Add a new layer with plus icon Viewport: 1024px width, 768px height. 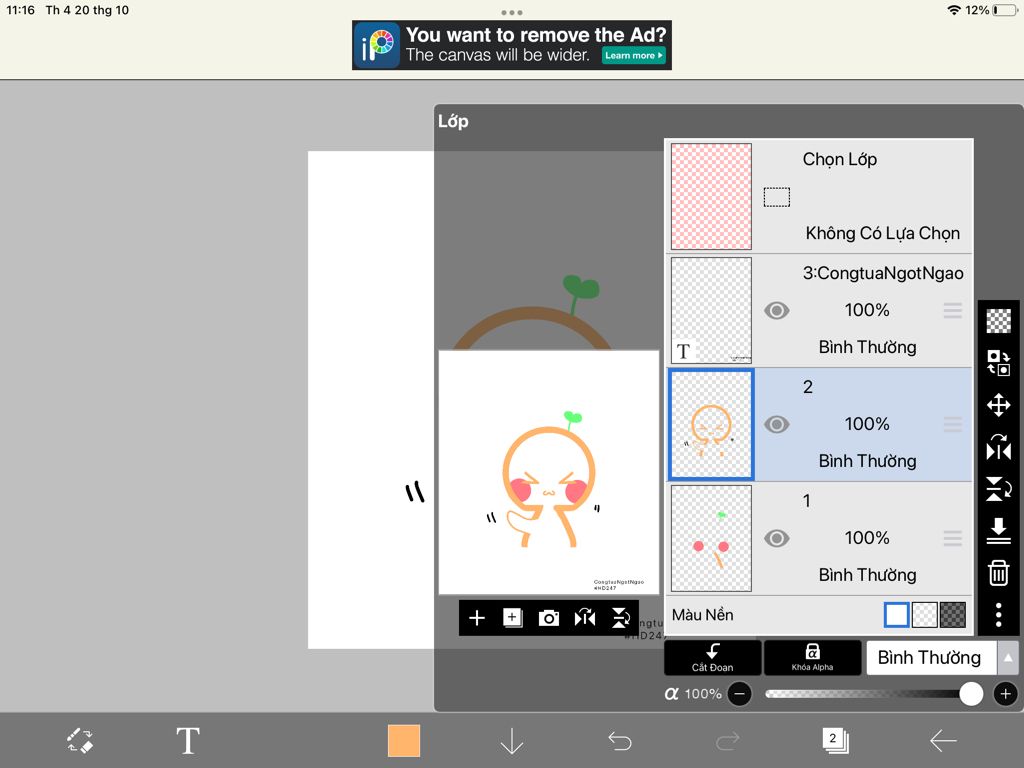(x=477, y=618)
